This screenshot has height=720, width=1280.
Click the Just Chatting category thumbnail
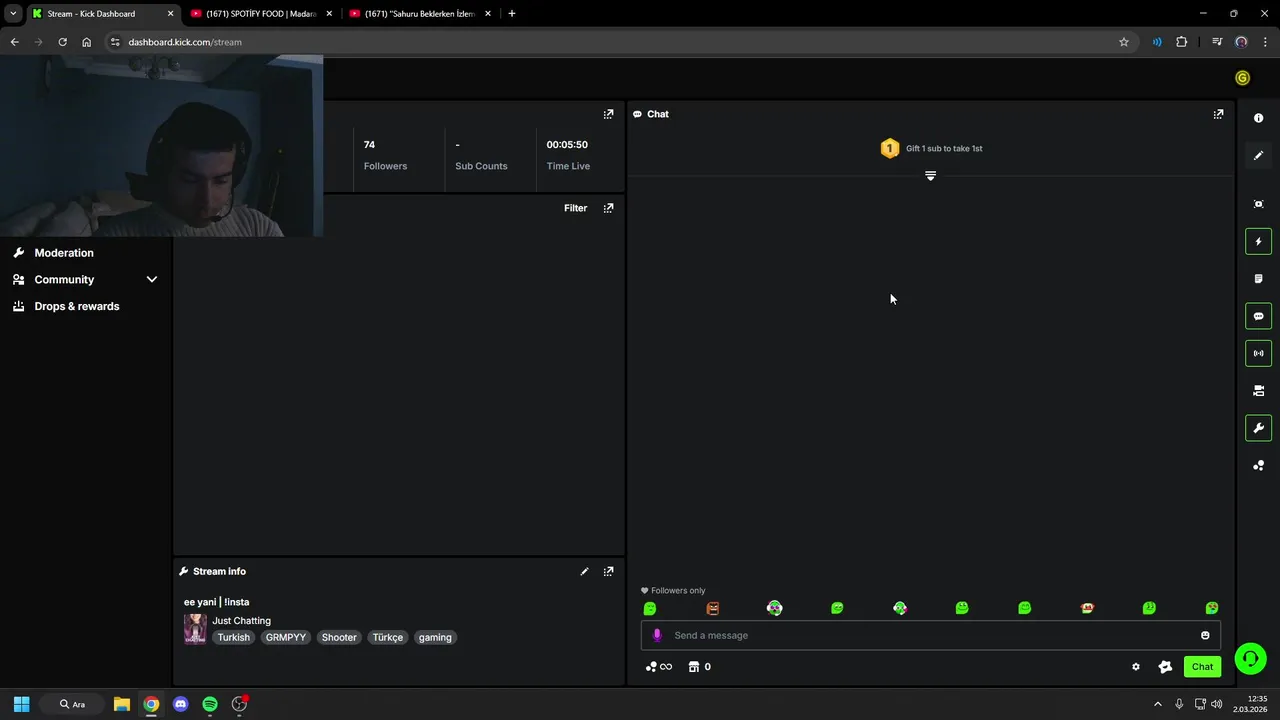195,629
